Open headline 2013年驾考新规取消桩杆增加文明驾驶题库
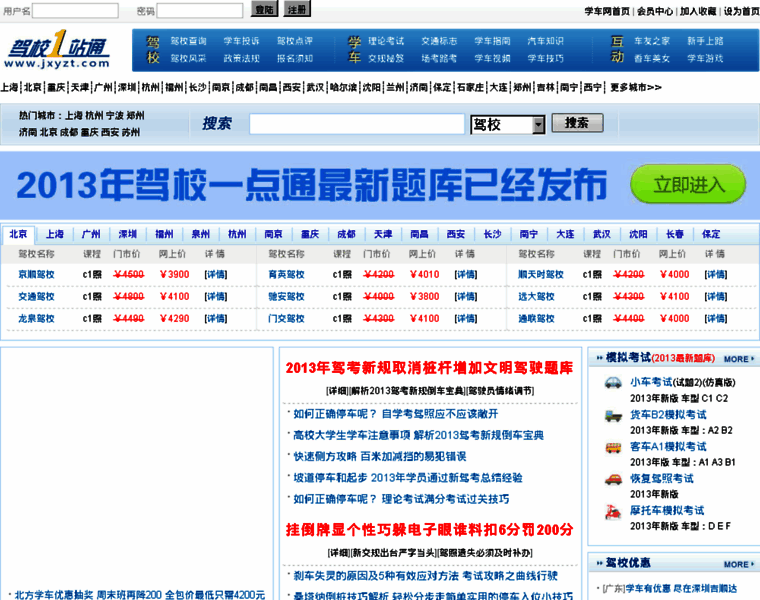The image size is (760, 600). click(x=429, y=368)
